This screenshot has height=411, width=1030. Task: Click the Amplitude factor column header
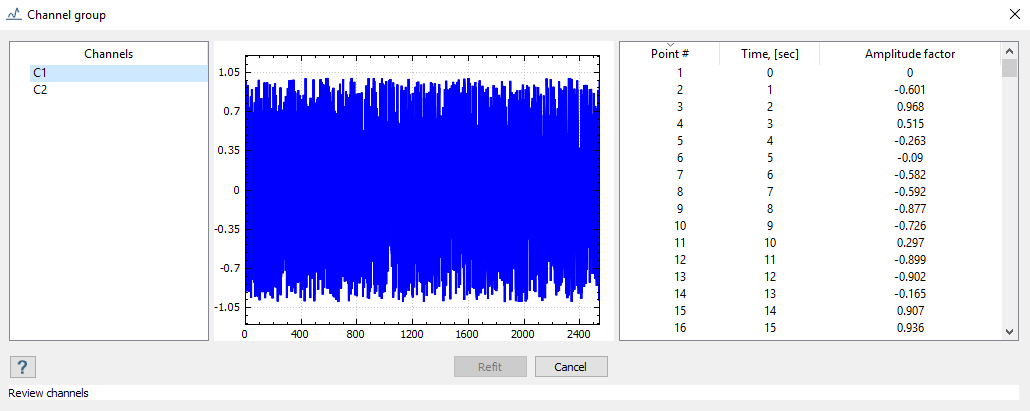coord(909,54)
